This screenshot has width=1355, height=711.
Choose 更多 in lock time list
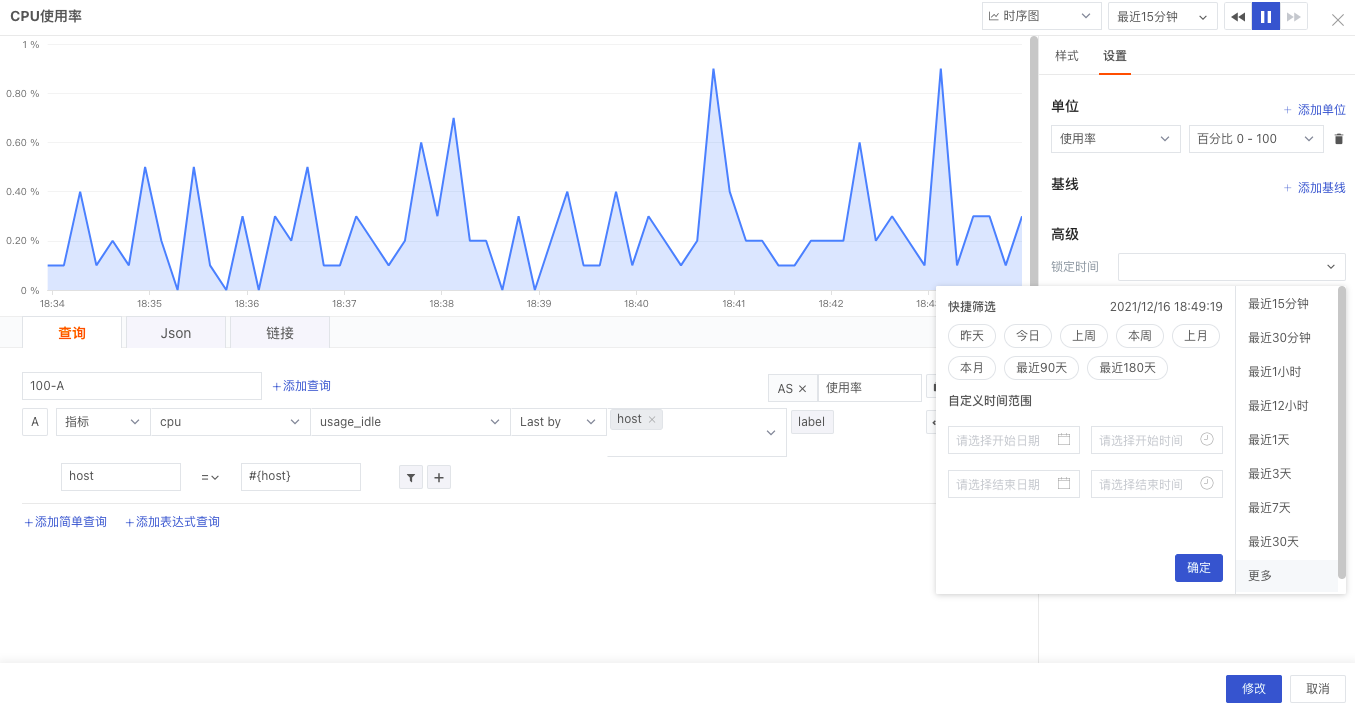[x=1286, y=576]
